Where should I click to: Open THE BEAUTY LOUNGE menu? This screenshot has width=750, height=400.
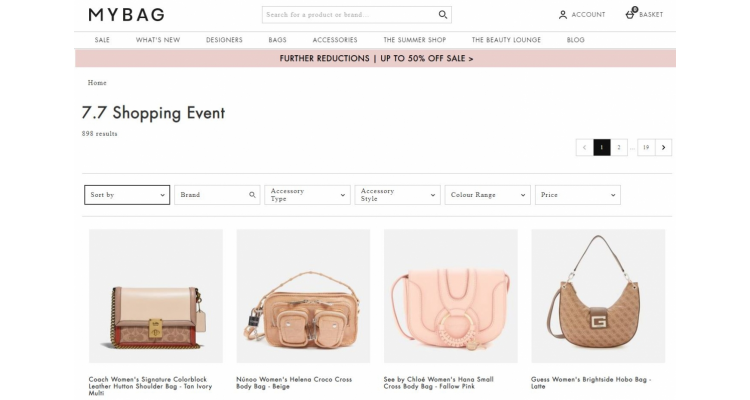tap(506, 40)
